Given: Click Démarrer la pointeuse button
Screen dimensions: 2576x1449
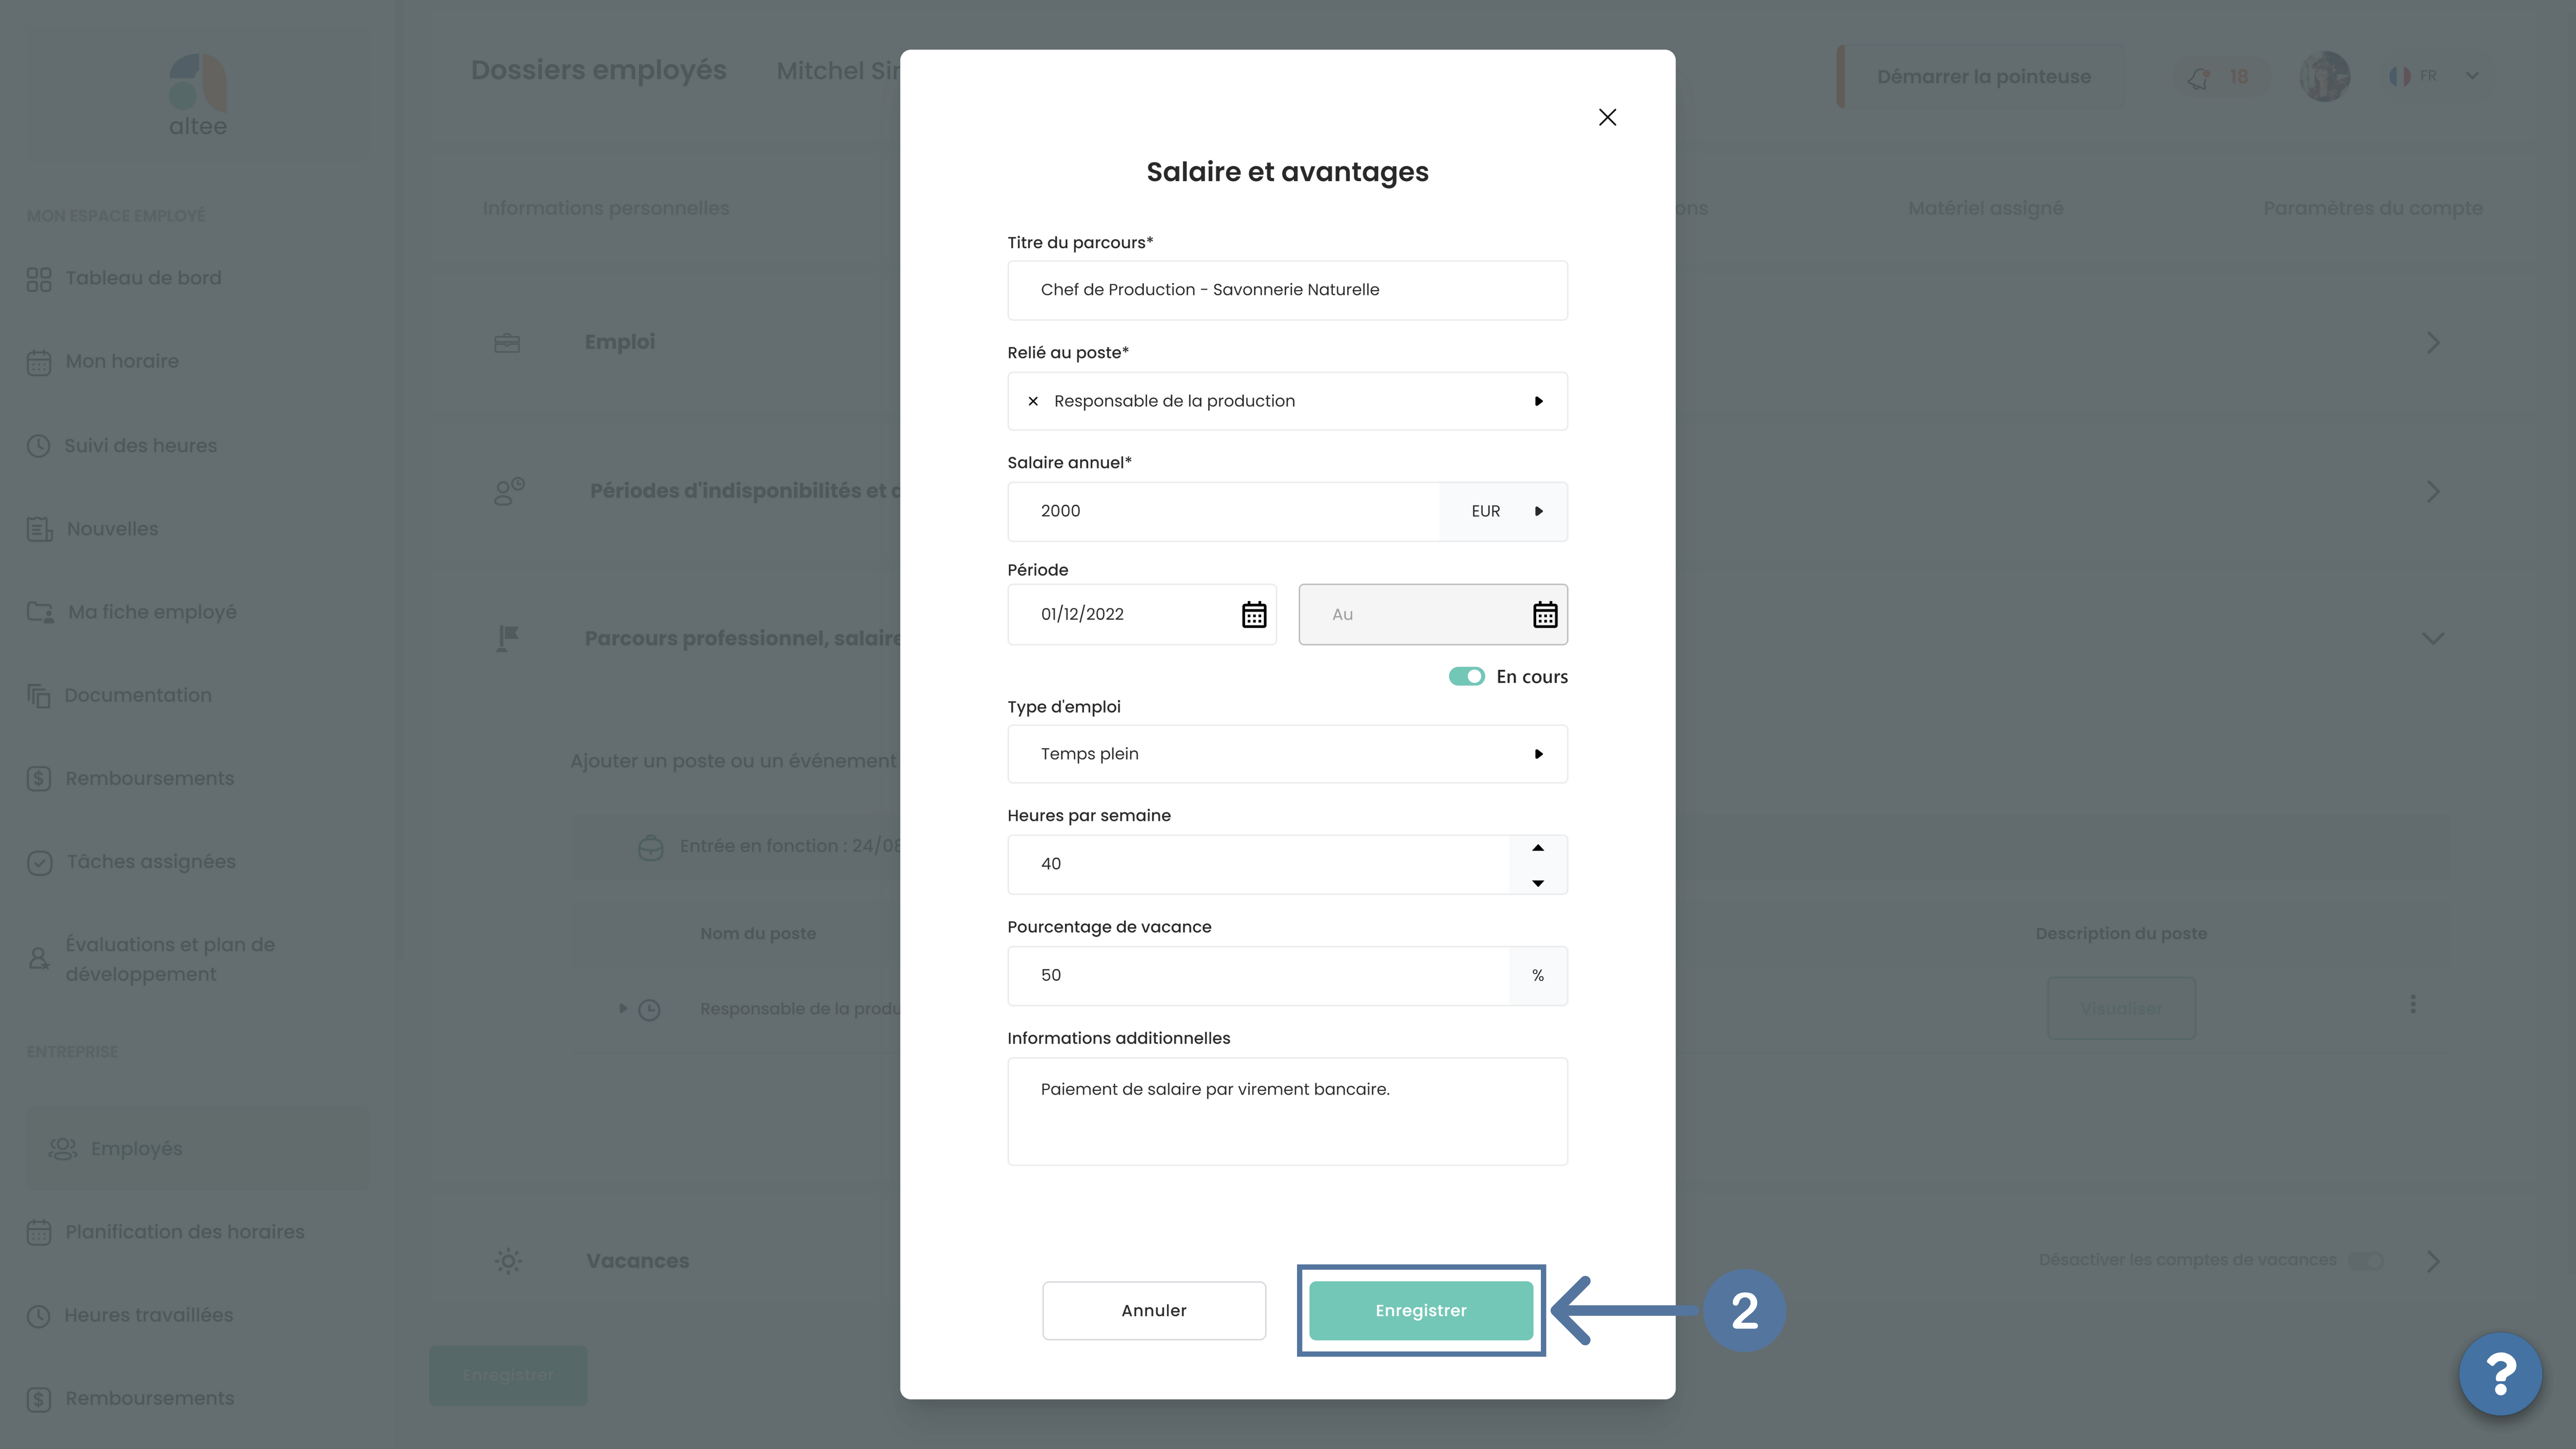Looking at the screenshot, I should pos(1982,77).
